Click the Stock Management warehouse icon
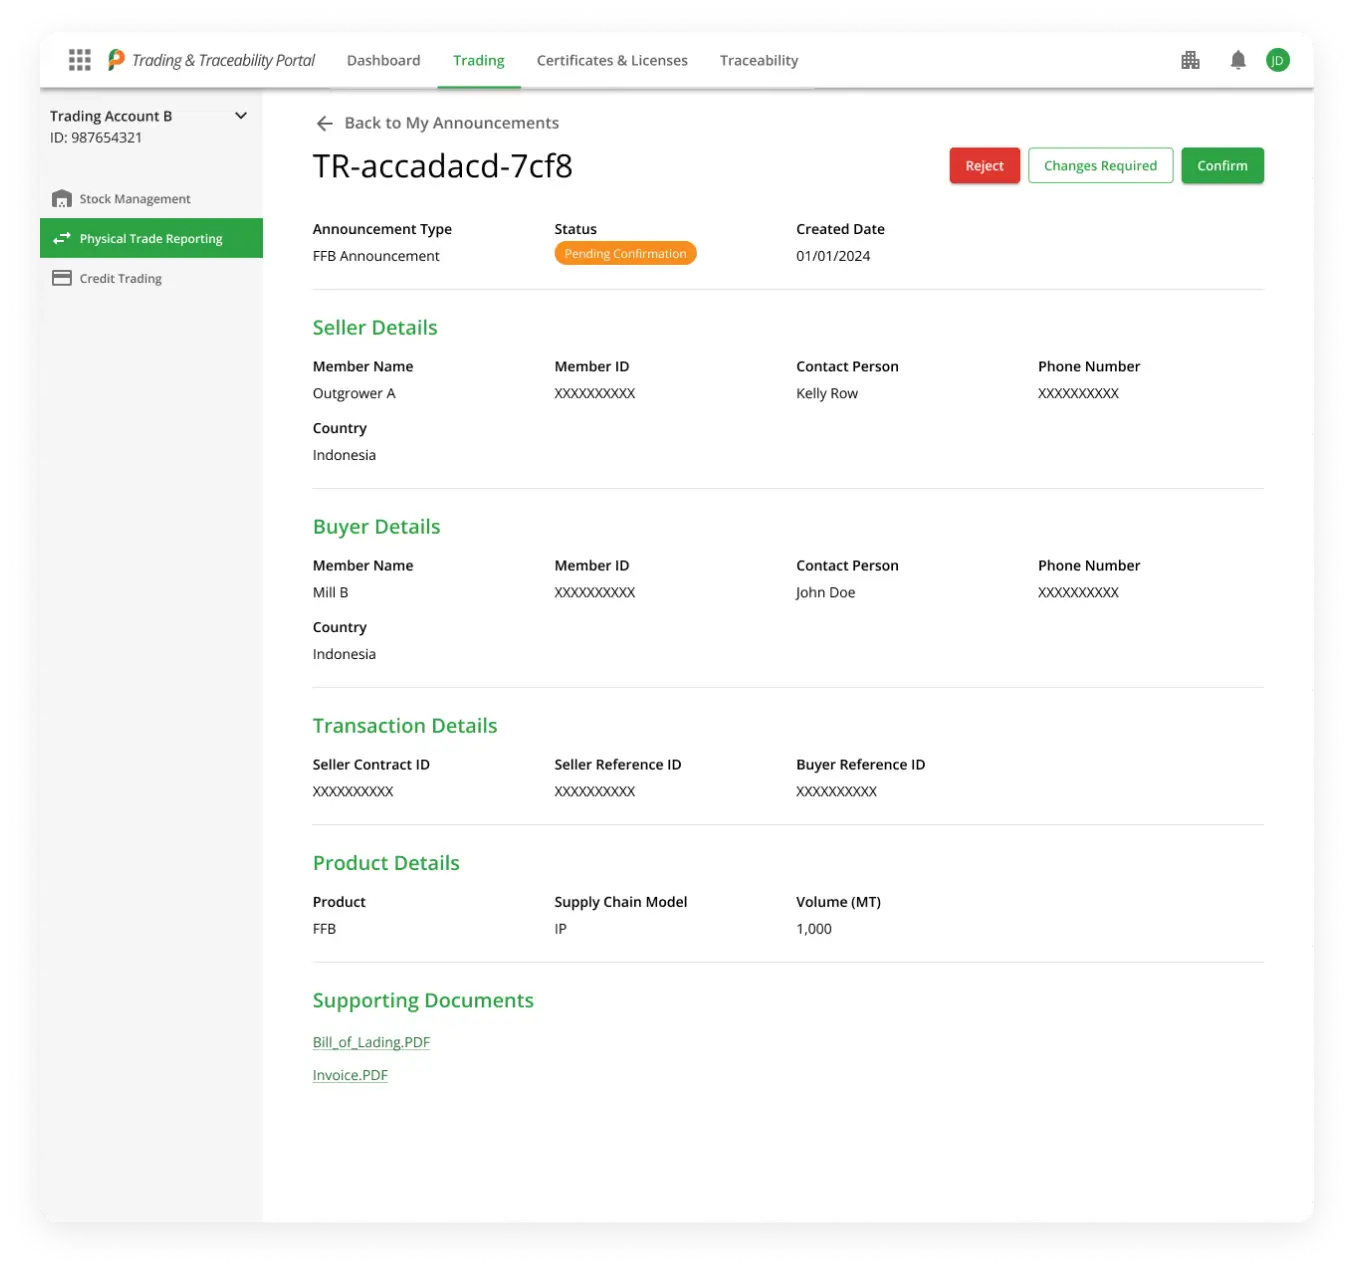 coord(62,199)
